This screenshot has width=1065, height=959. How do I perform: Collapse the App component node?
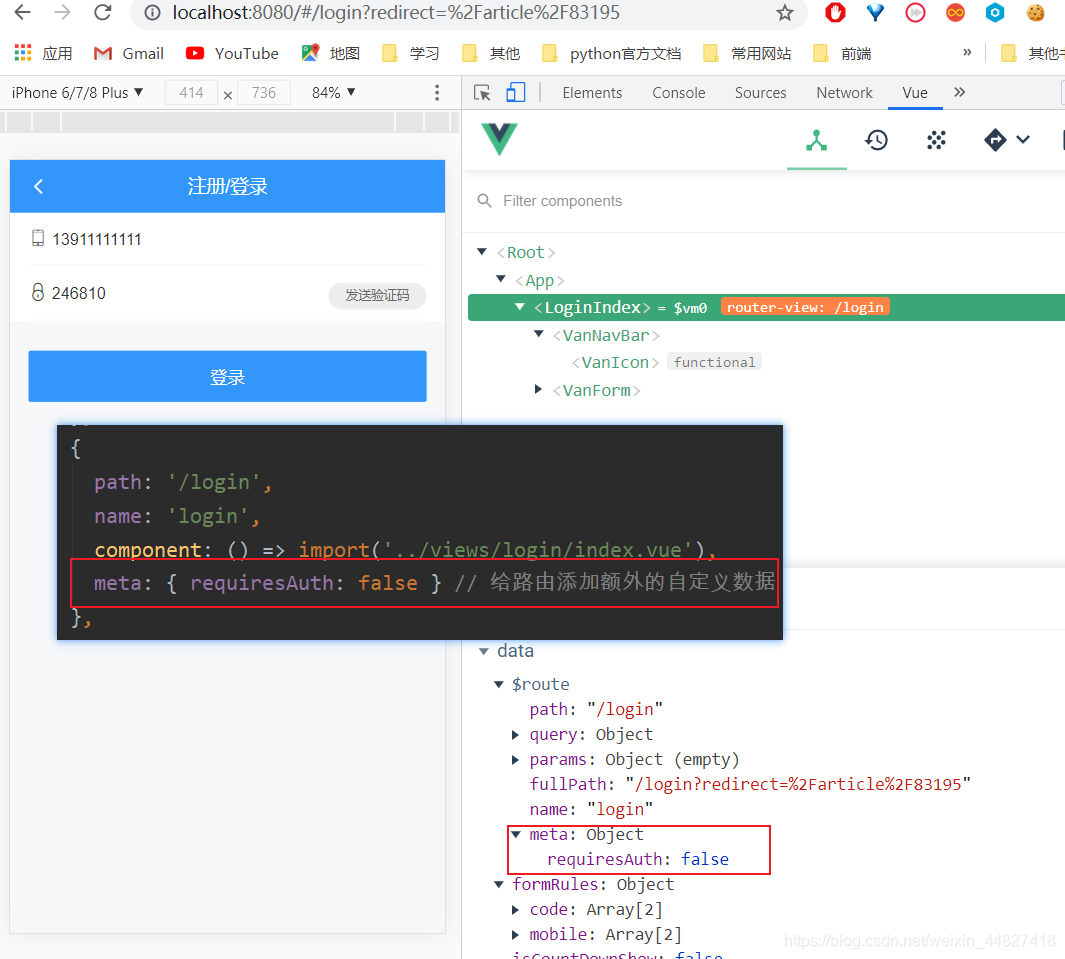(x=501, y=279)
